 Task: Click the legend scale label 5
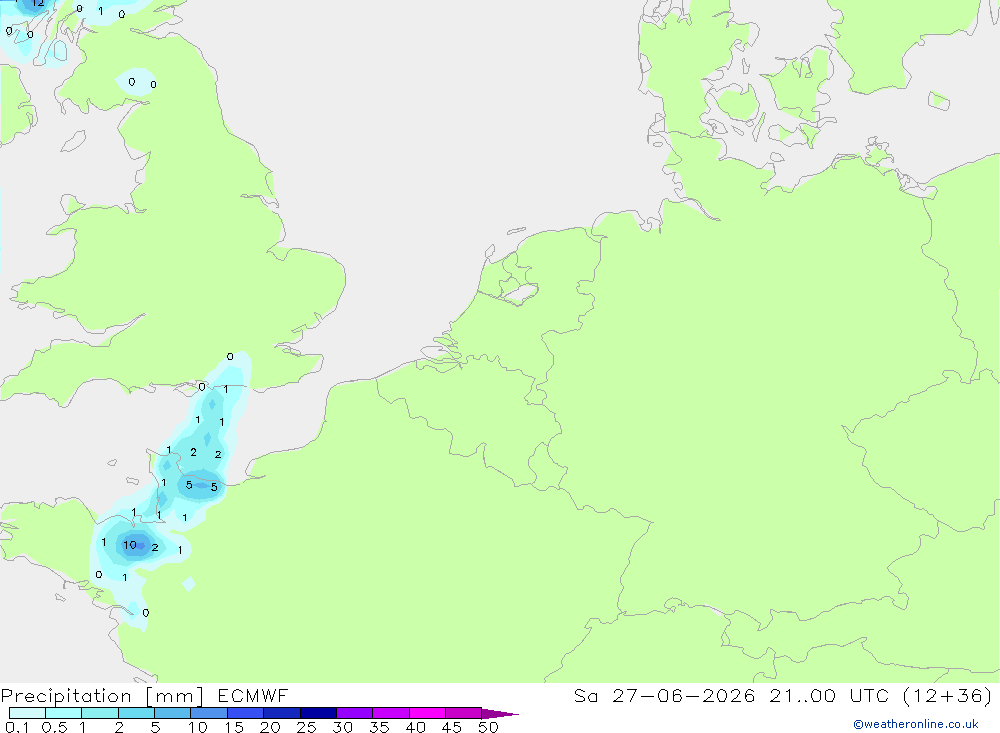(x=155, y=727)
